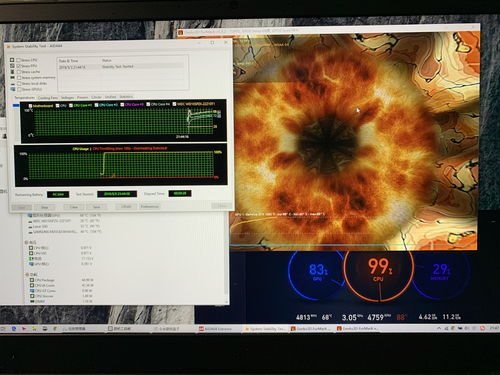Click the GPU 83% usage gauge
This screenshot has width=500, height=375.
pos(317,271)
